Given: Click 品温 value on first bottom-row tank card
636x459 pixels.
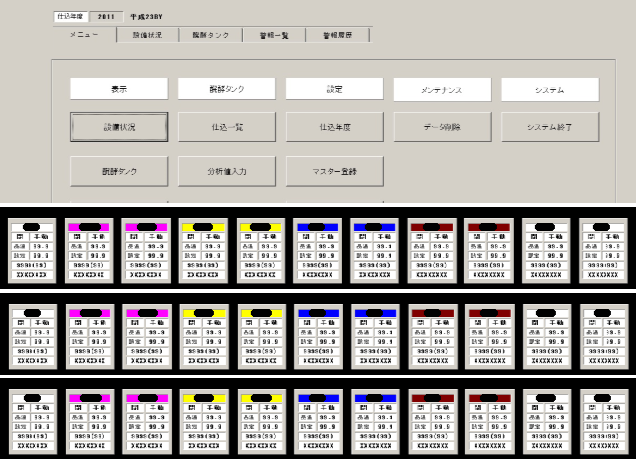Looking at the screenshot, I should [42, 417].
